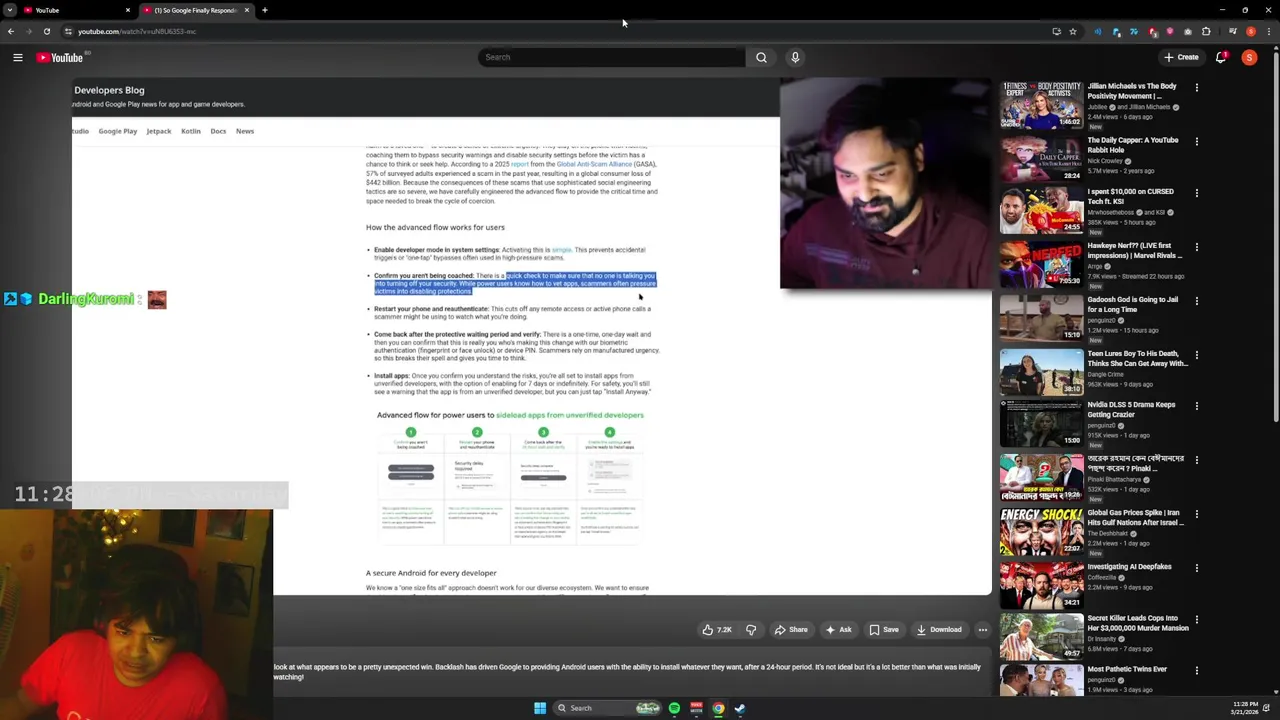Open The Daily Capper video thumbnail
The image size is (1280, 720).
pos(1041,158)
